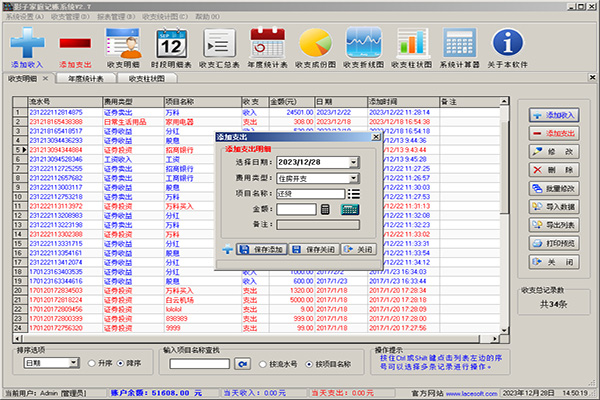Open the 系统设置 menu
The image size is (600, 400).
coord(25,16)
